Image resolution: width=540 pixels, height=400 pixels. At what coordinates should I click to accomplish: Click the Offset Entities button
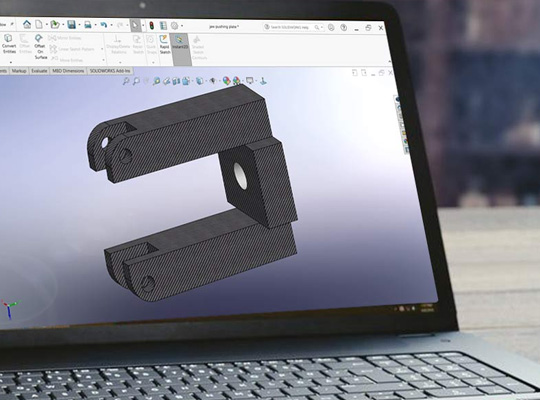[x=25, y=44]
